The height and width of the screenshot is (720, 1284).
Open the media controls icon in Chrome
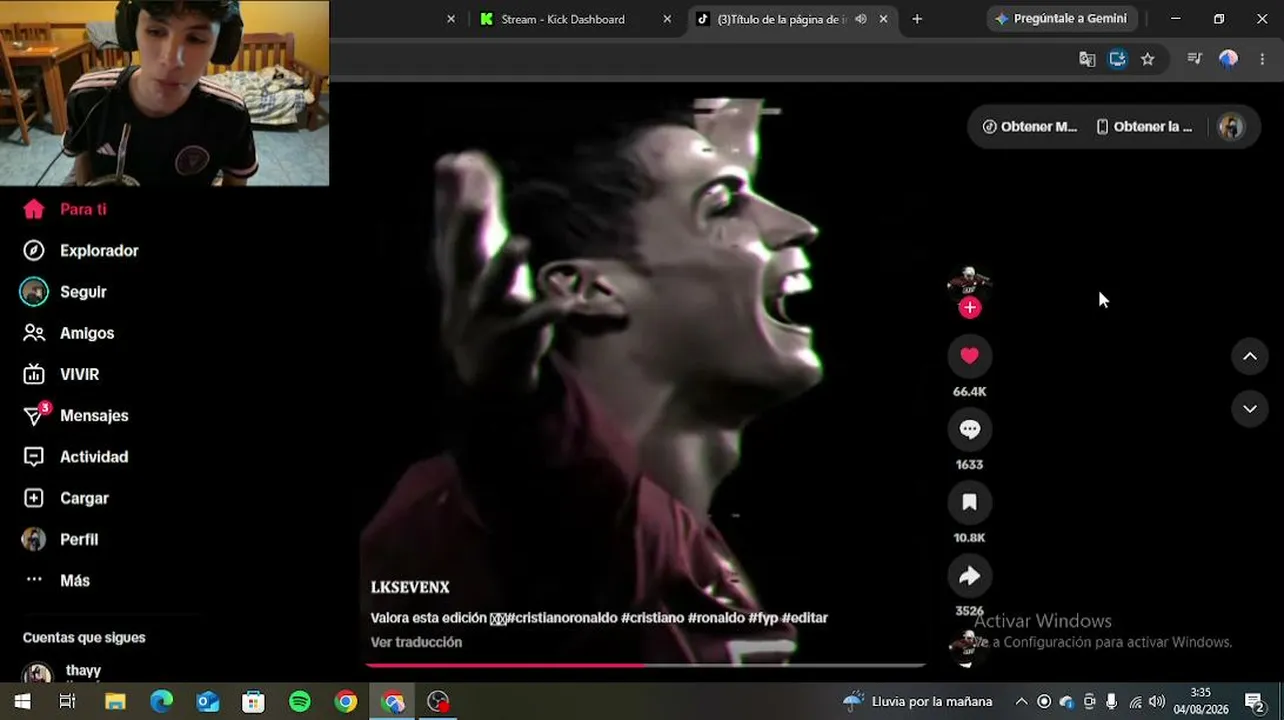1194,59
